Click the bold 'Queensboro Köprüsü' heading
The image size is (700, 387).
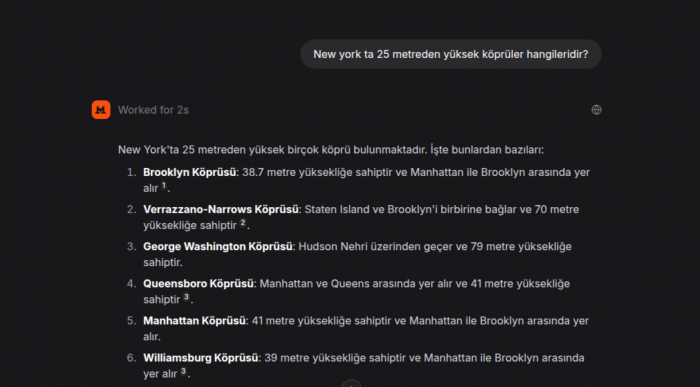(x=198, y=283)
